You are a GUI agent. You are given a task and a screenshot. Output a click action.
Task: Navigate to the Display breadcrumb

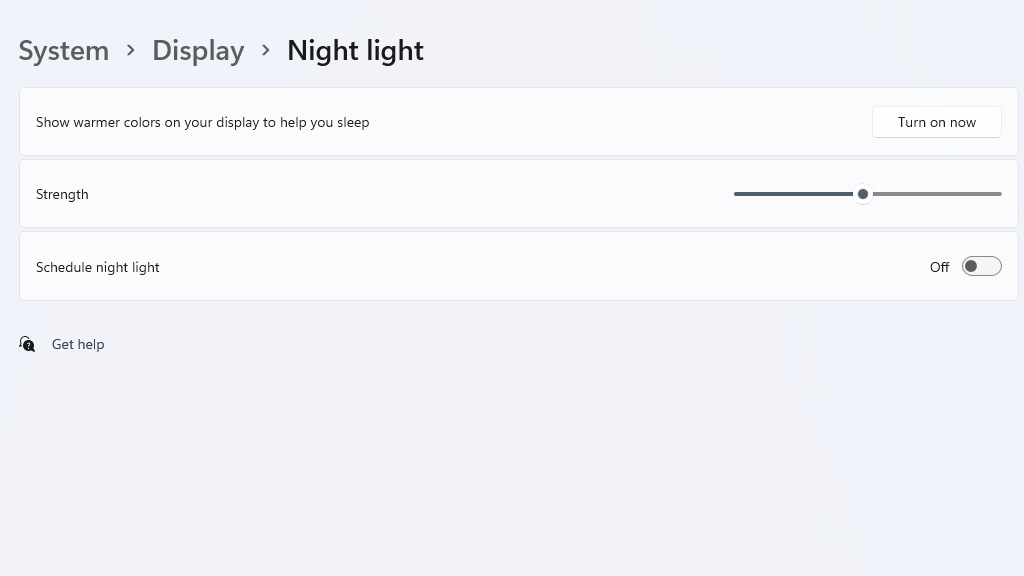[198, 51]
